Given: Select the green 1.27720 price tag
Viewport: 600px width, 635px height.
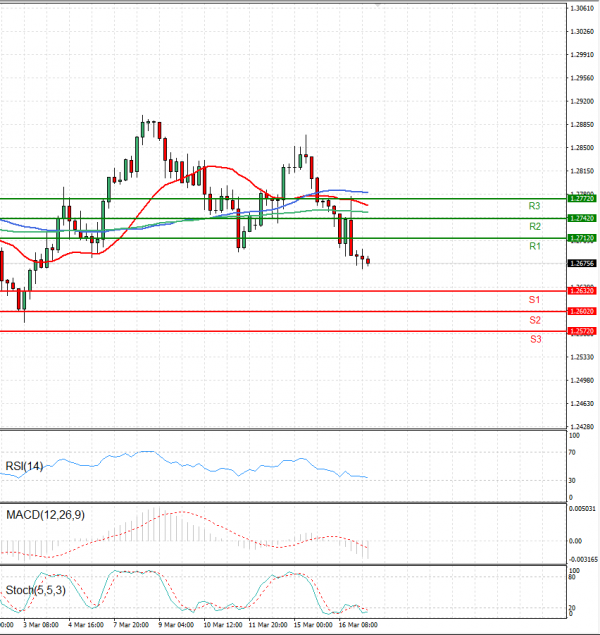Looking at the screenshot, I should 582,198.
